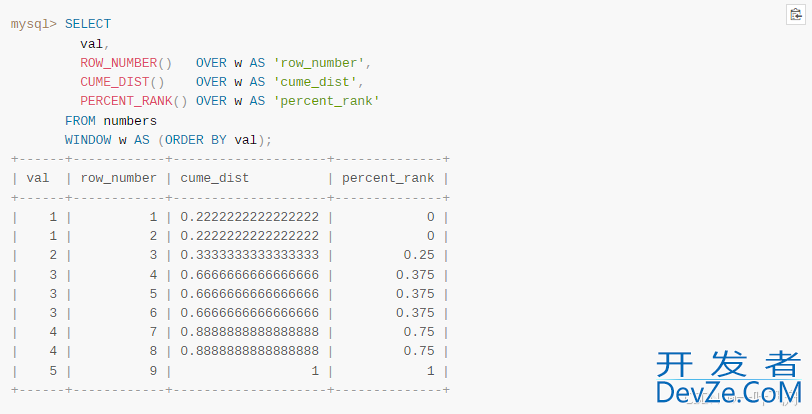The width and height of the screenshot is (812, 414).
Task: Click the val column header
Action: [38, 178]
